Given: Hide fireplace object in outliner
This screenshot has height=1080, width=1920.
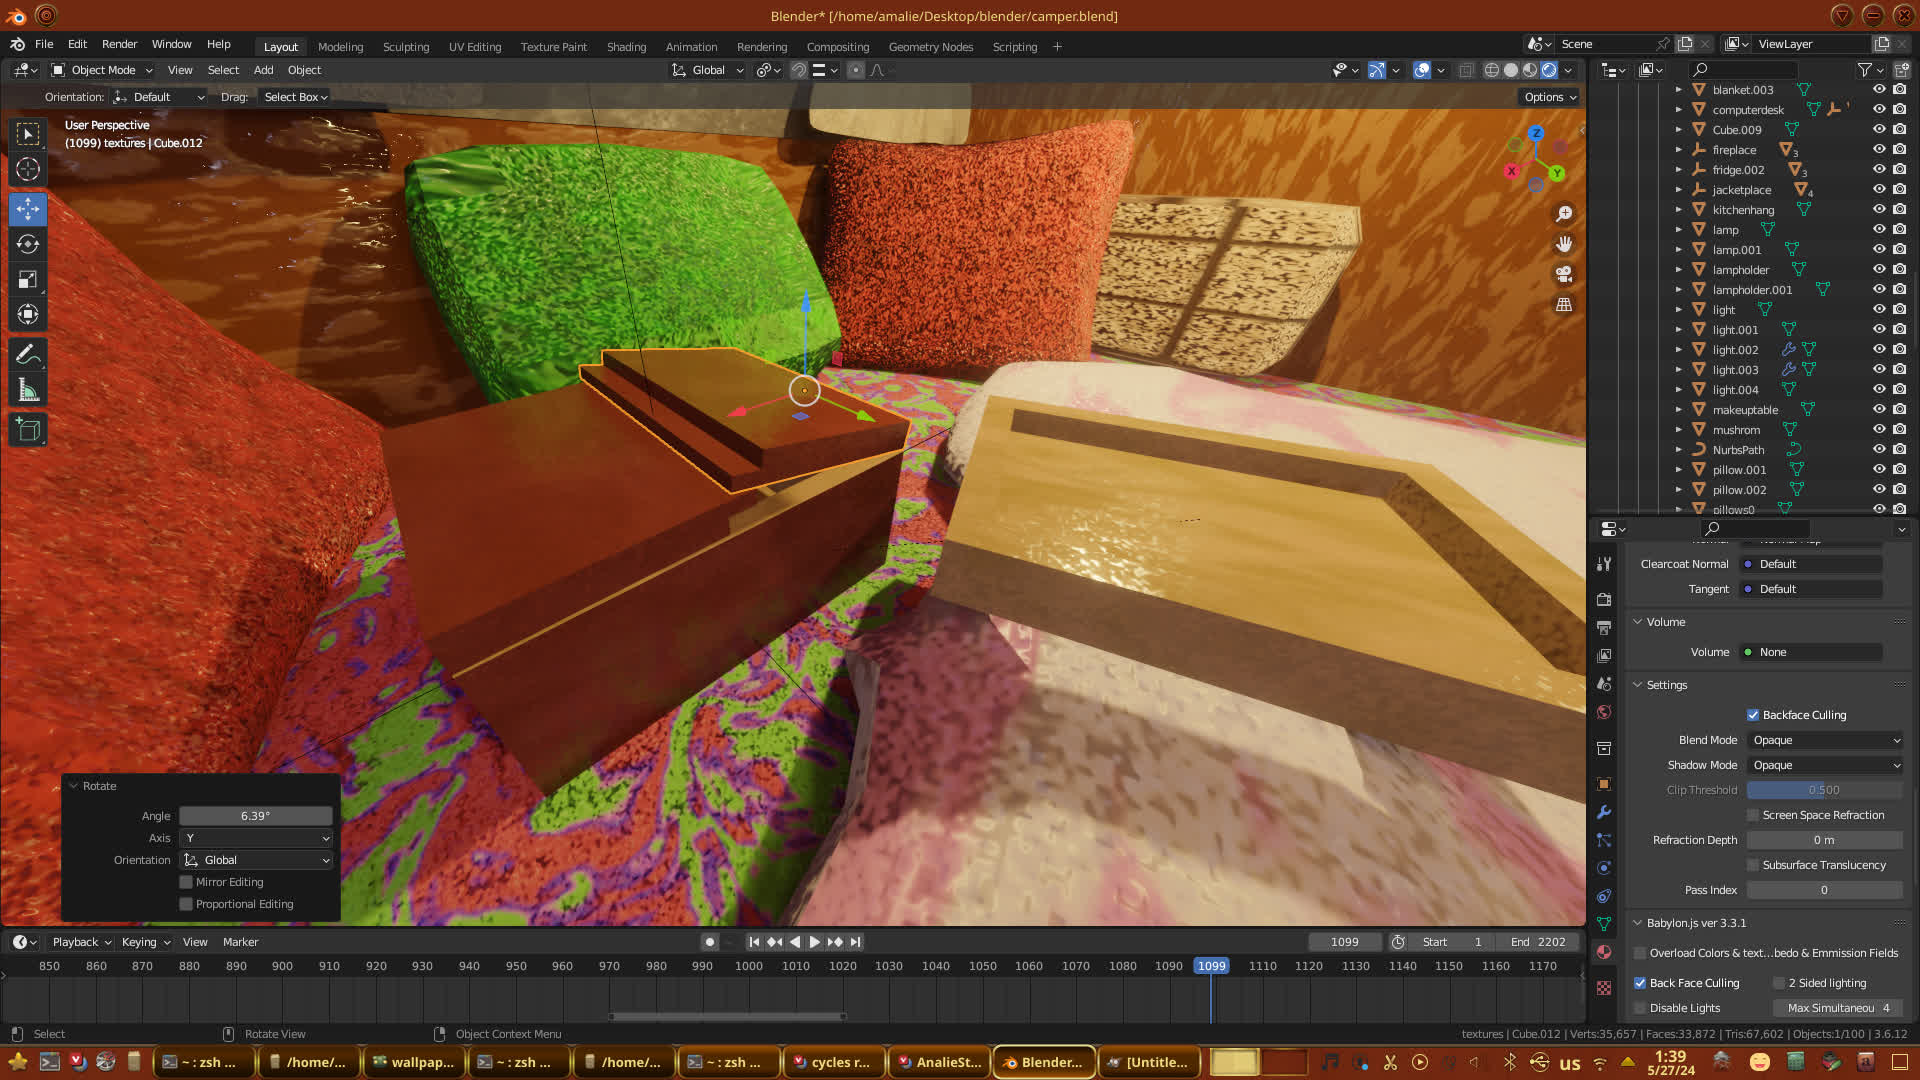Looking at the screenshot, I should (x=1879, y=150).
